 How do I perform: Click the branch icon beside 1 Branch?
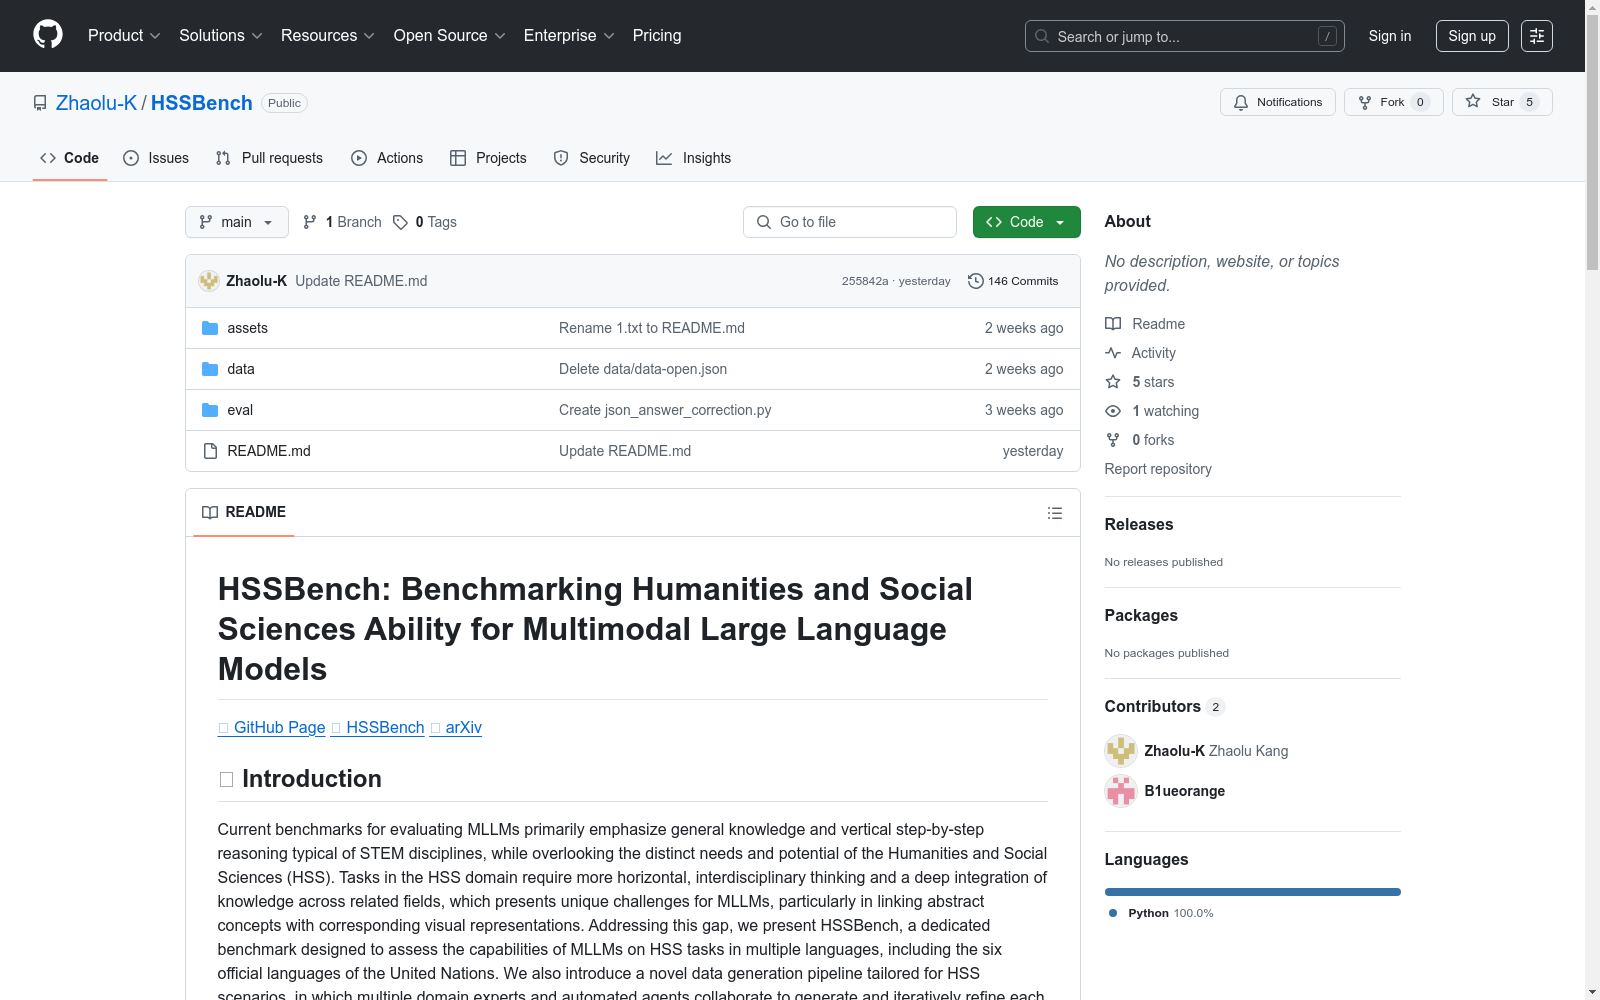(x=310, y=222)
